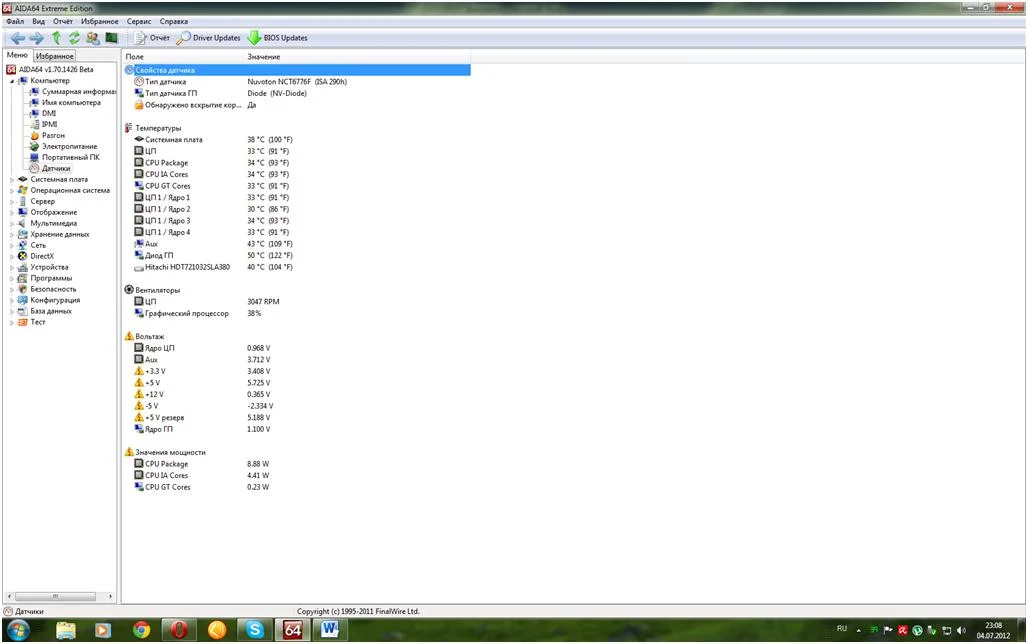Select the Конфигурация tree item
Image resolution: width=1028 pixels, height=644 pixels.
point(55,300)
